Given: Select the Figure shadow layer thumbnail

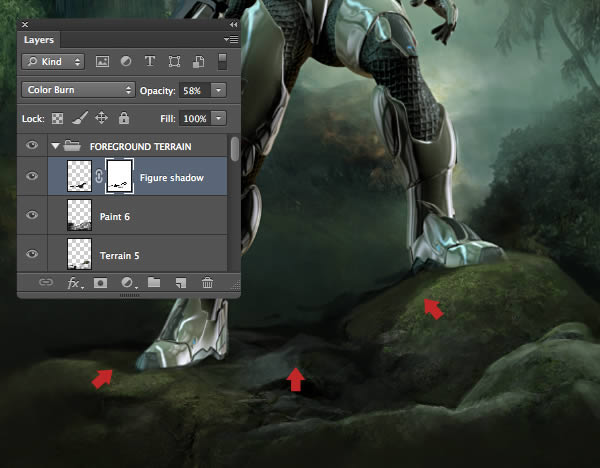Looking at the screenshot, I should pos(79,176).
